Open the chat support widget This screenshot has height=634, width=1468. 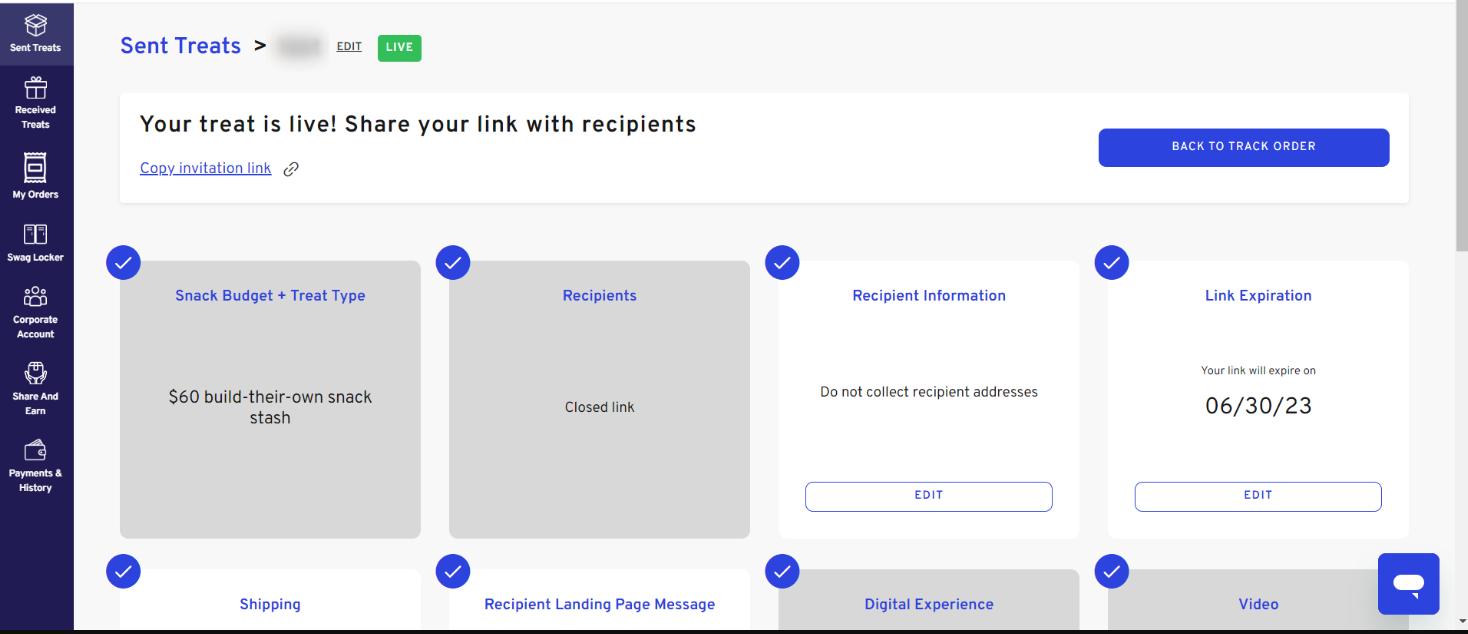(1408, 584)
